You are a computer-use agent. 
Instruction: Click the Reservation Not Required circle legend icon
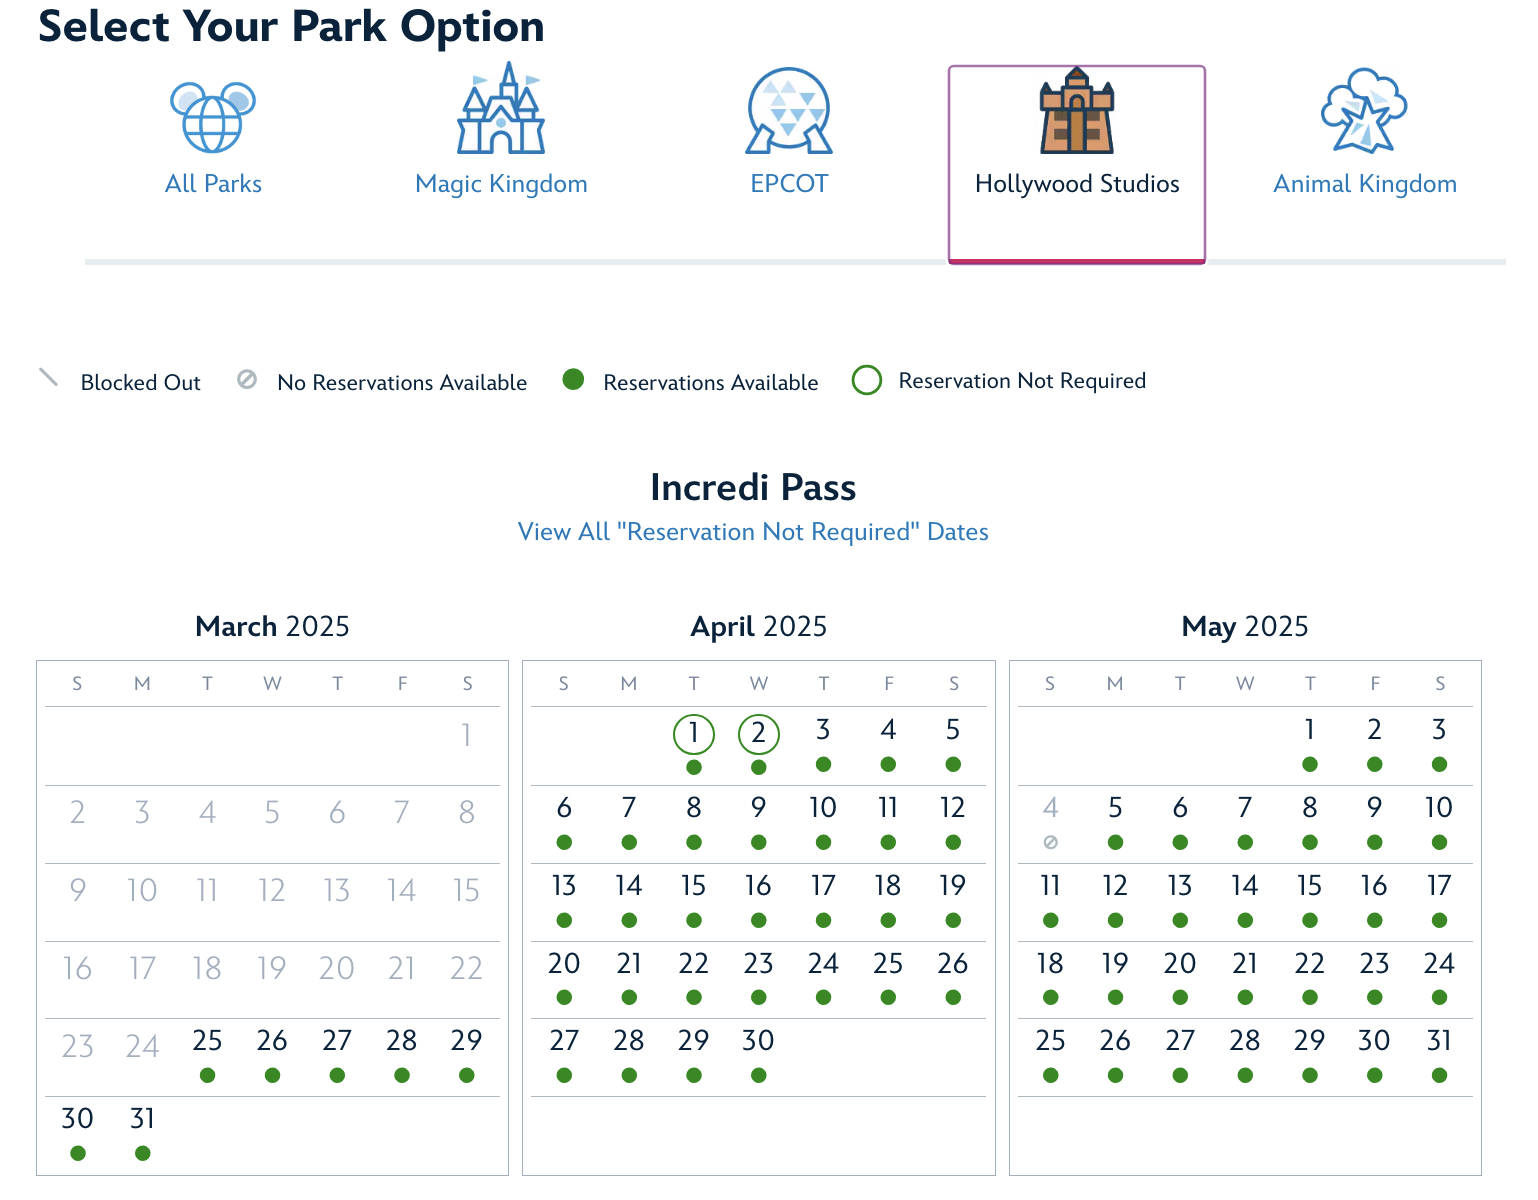click(867, 381)
